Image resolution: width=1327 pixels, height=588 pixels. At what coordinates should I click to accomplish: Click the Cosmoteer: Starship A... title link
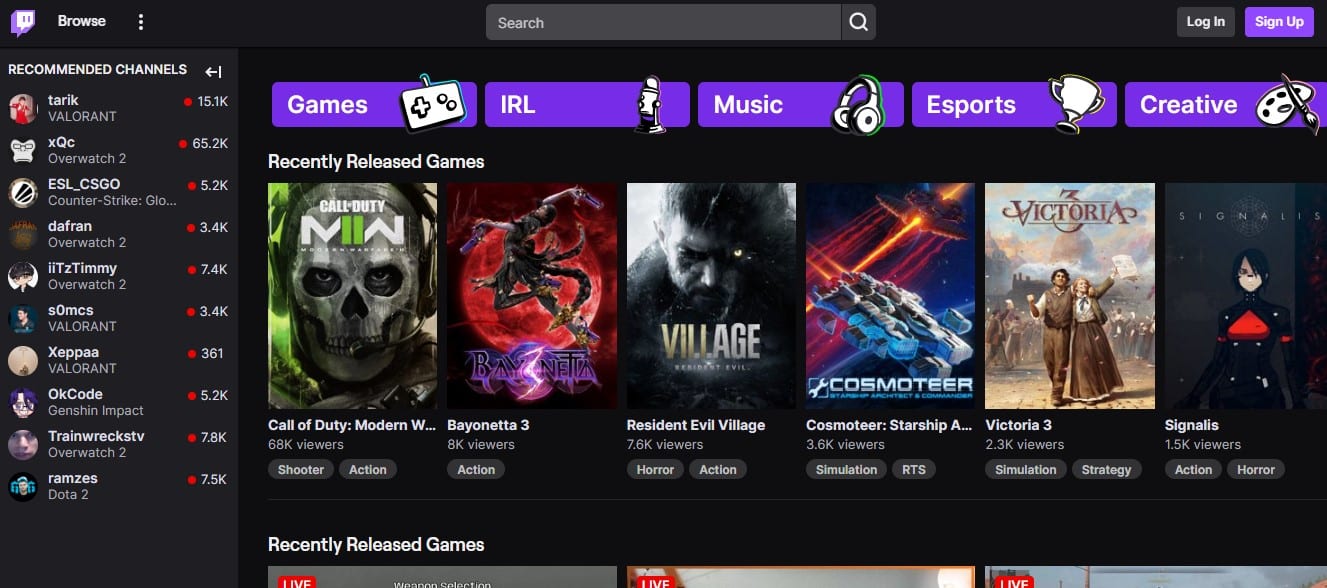889,425
